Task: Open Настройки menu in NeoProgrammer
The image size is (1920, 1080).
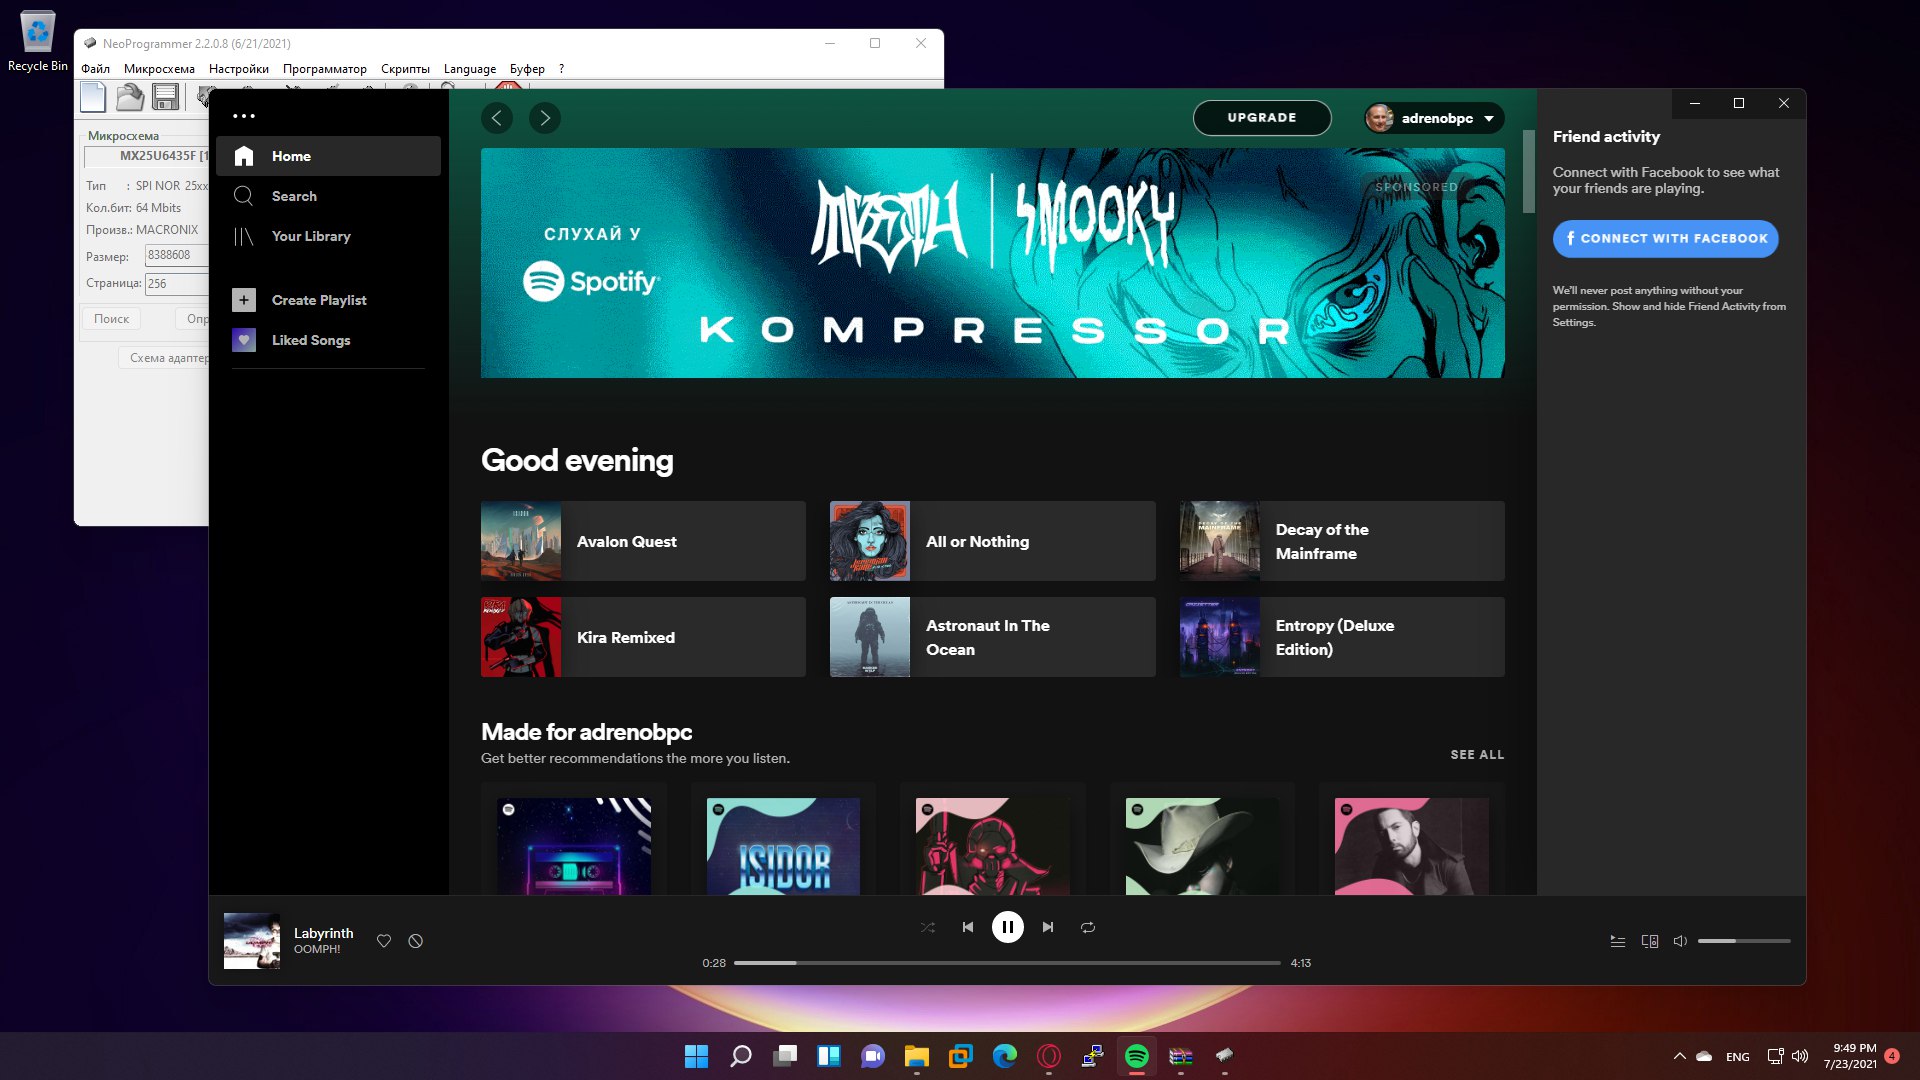Action: 239,69
